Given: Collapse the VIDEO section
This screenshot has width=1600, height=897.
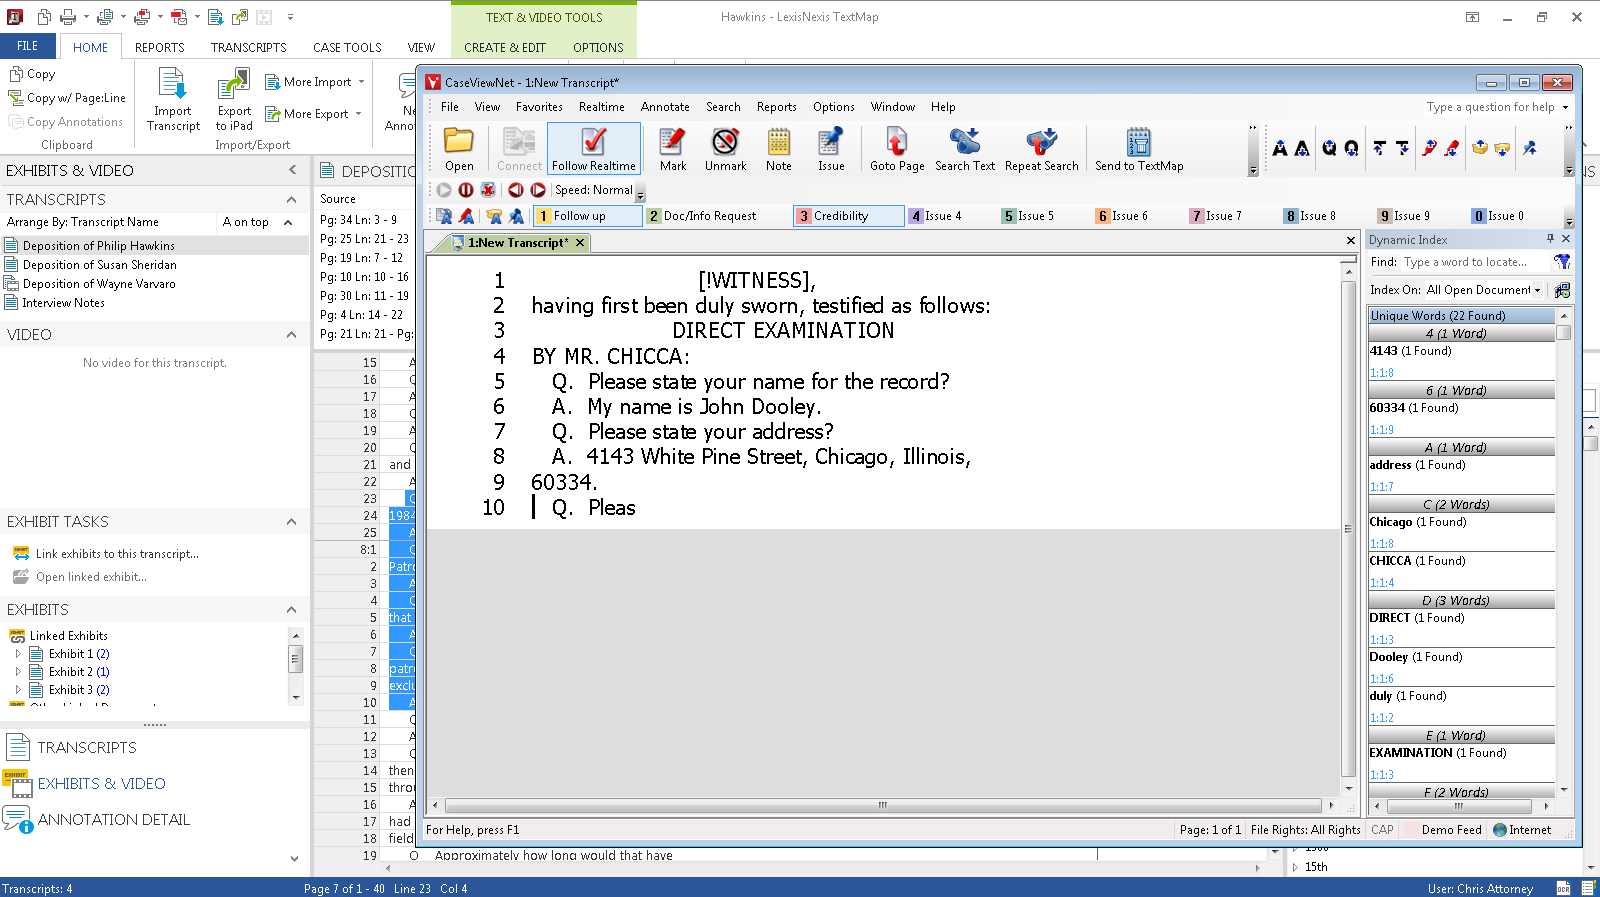Looking at the screenshot, I should [x=291, y=335].
